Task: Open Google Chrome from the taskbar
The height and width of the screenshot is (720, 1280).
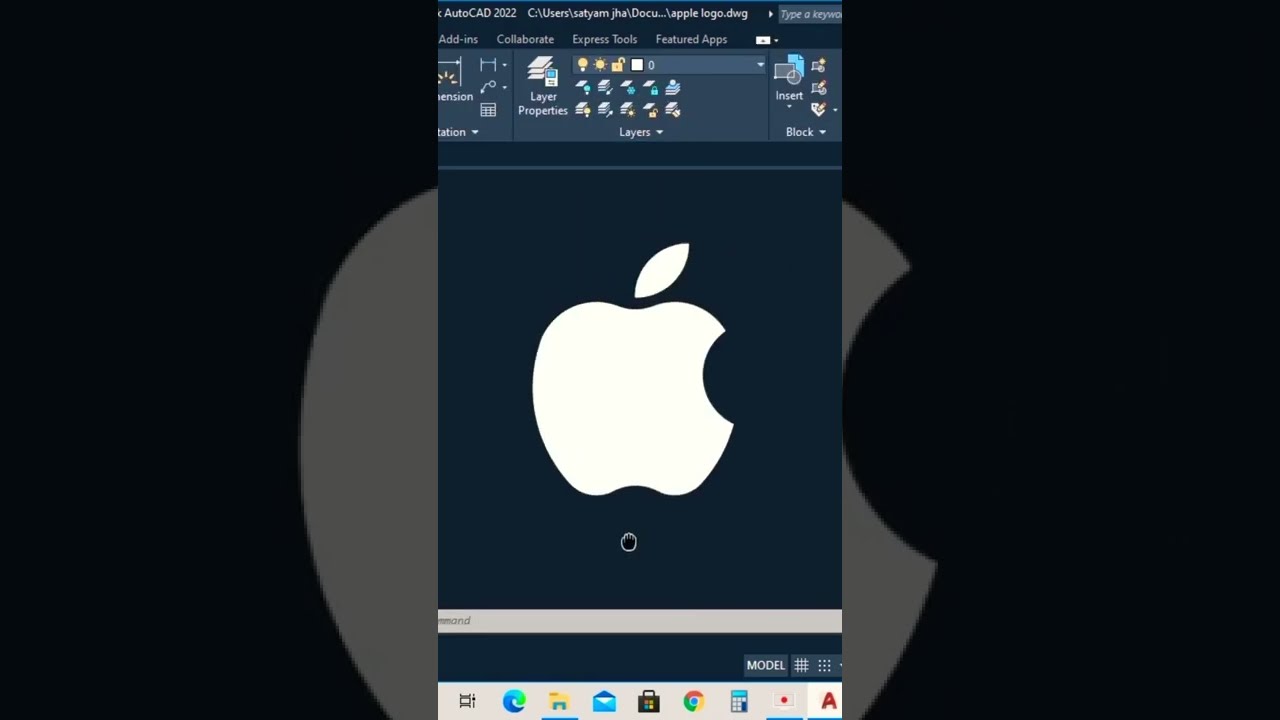Action: 693,701
